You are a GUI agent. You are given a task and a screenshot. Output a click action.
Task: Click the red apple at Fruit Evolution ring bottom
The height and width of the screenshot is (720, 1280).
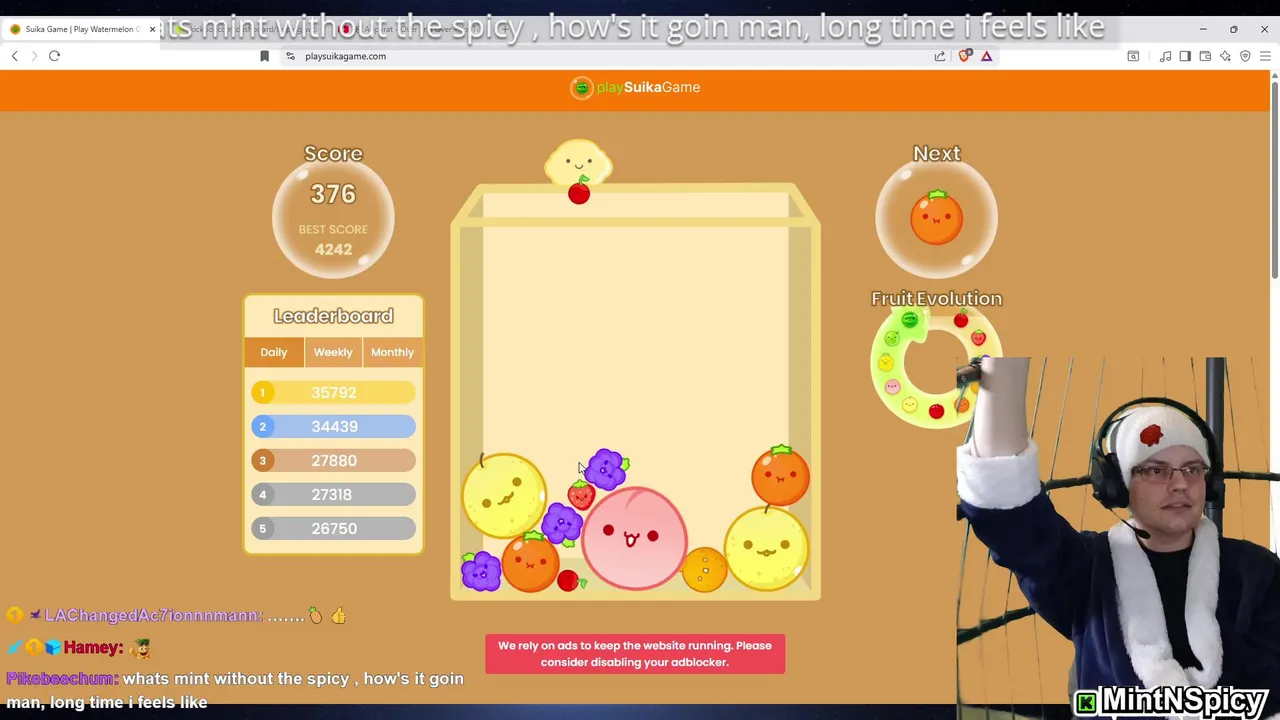tap(936, 411)
